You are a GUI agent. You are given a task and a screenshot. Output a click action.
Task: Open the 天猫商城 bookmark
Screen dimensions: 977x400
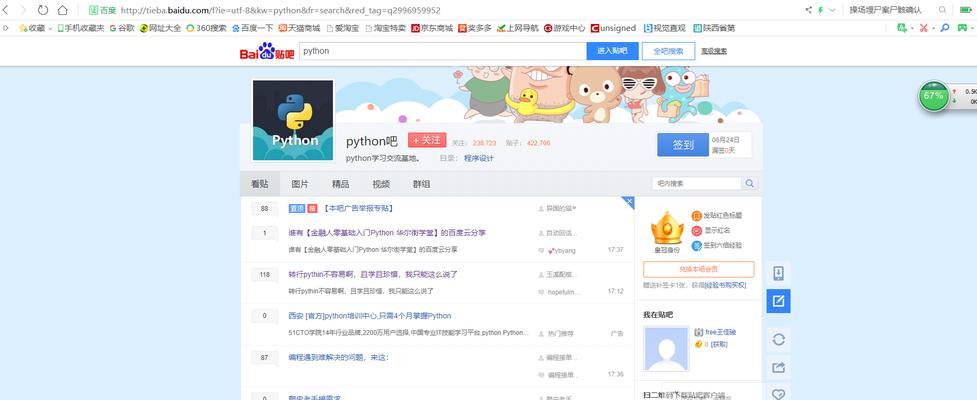coord(299,28)
